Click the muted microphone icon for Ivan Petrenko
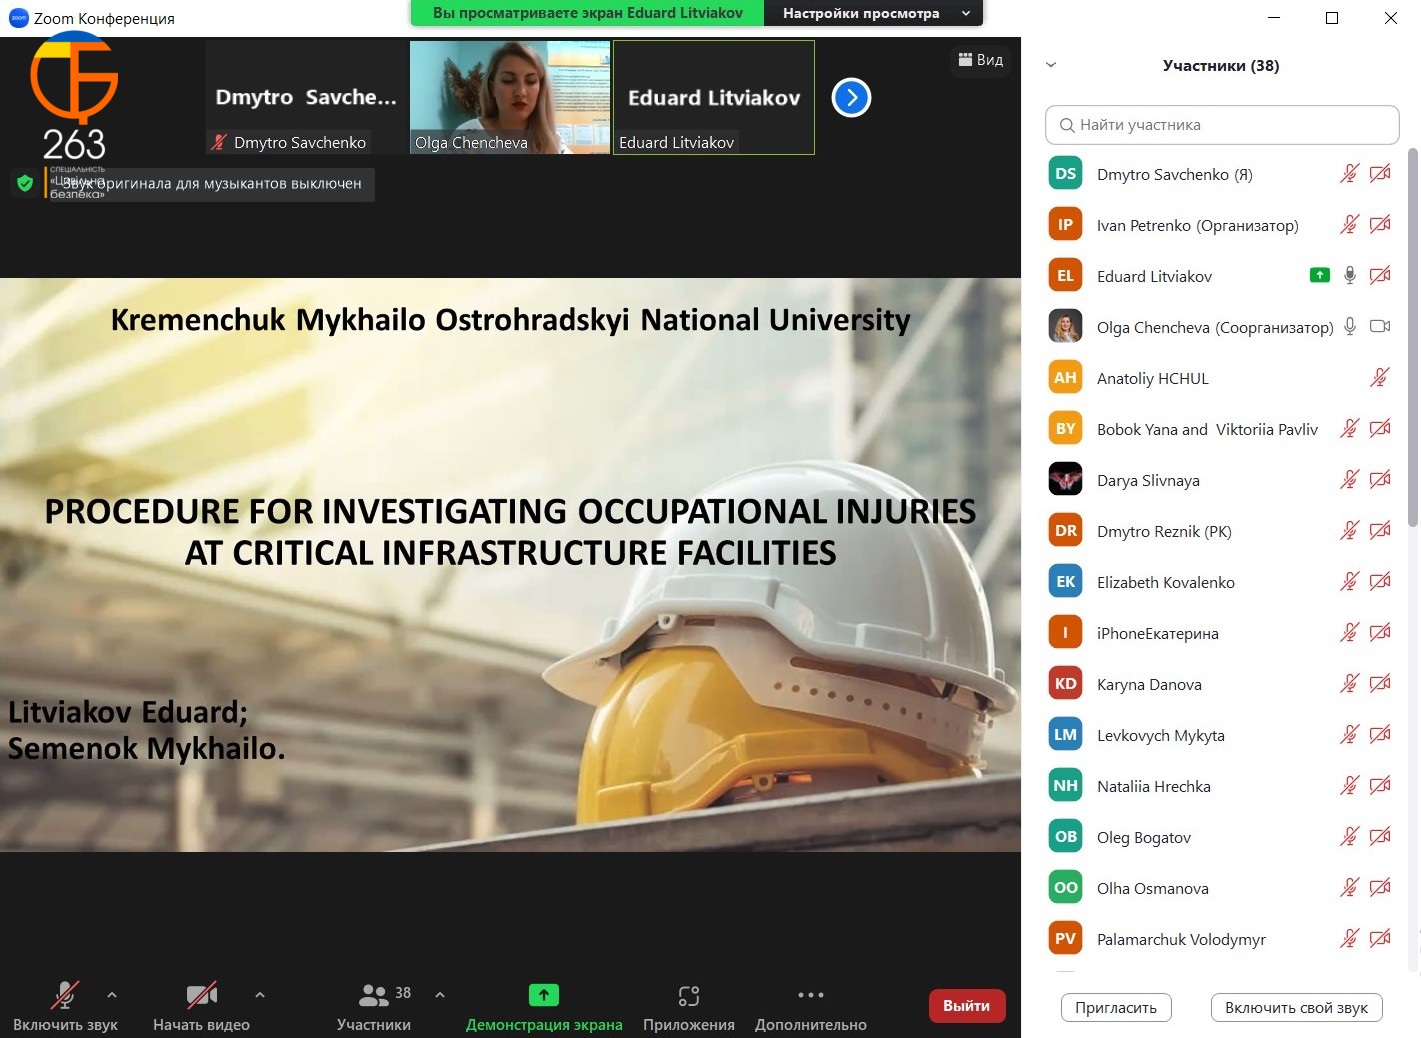The image size is (1421, 1038). point(1349,225)
